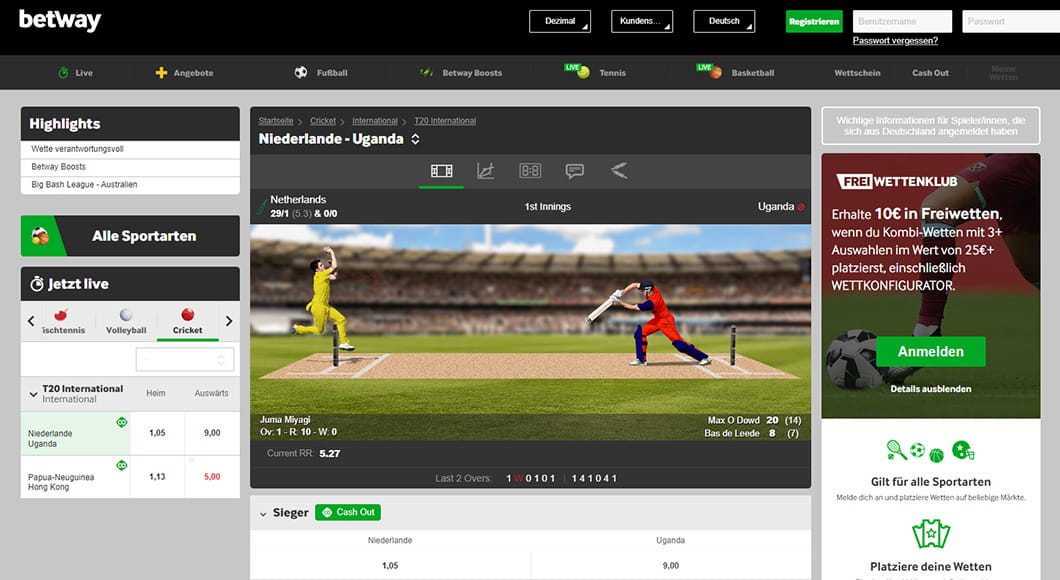Click the Cricket breadcrumb link
Screen dimensions: 1060x580
(x=322, y=121)
